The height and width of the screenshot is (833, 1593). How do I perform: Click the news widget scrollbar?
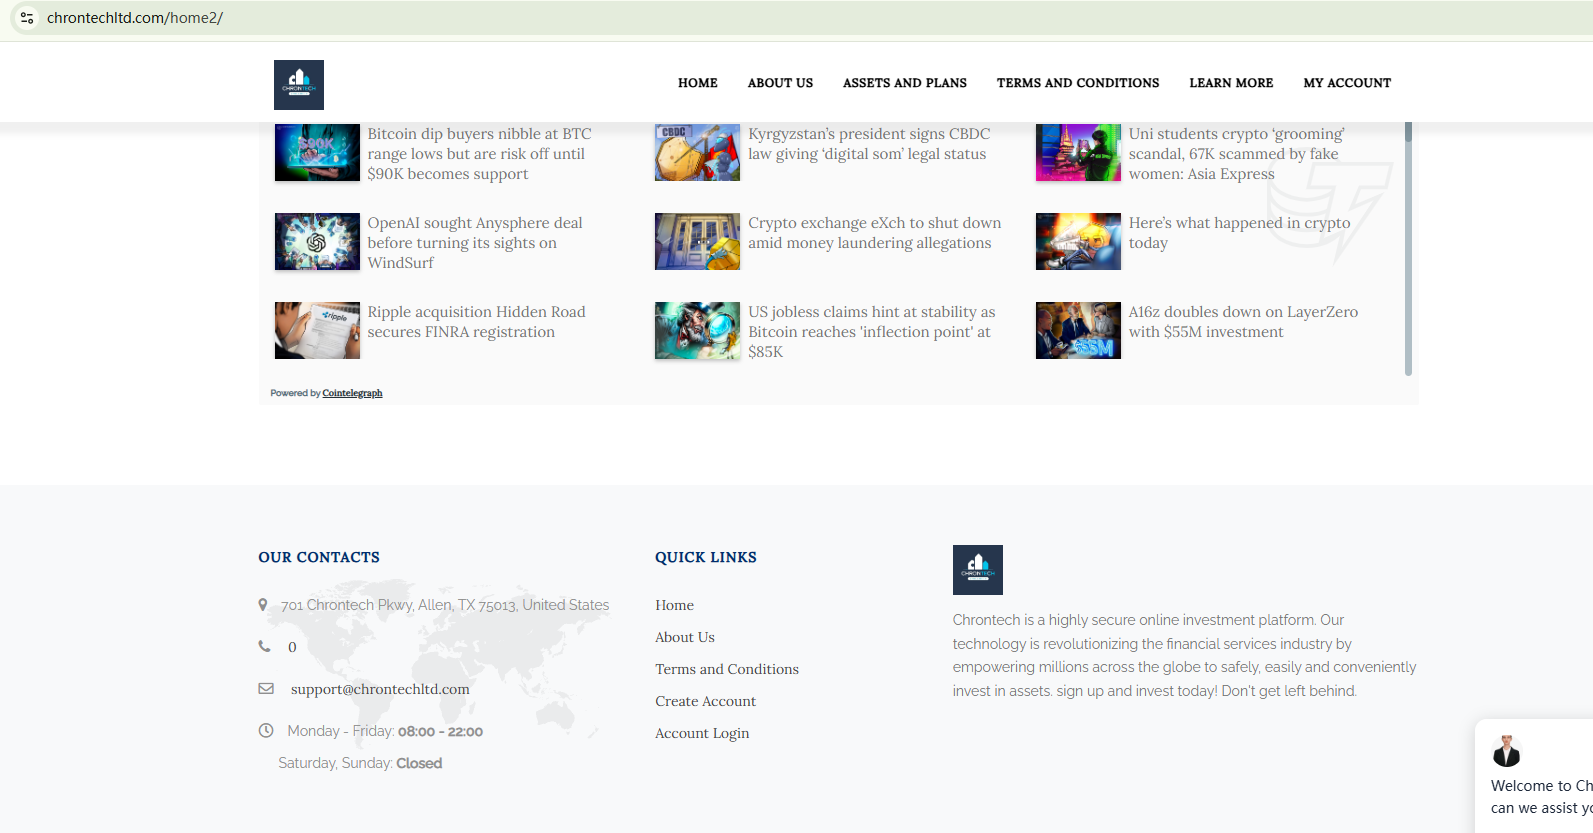pyautogui.click(x=1408, y=249)
